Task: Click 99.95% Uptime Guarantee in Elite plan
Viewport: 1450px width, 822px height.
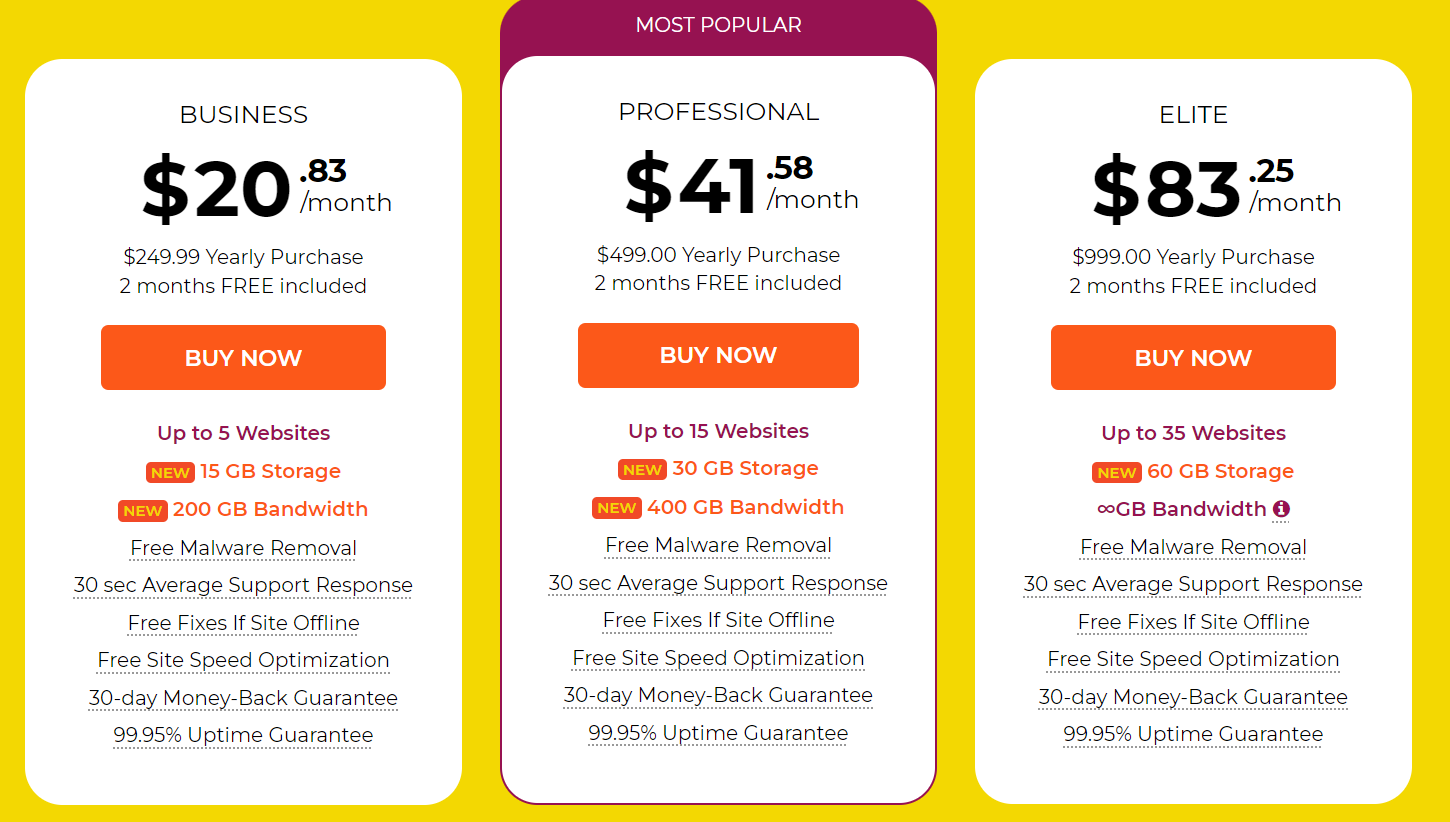Action: pos(1193,734)
